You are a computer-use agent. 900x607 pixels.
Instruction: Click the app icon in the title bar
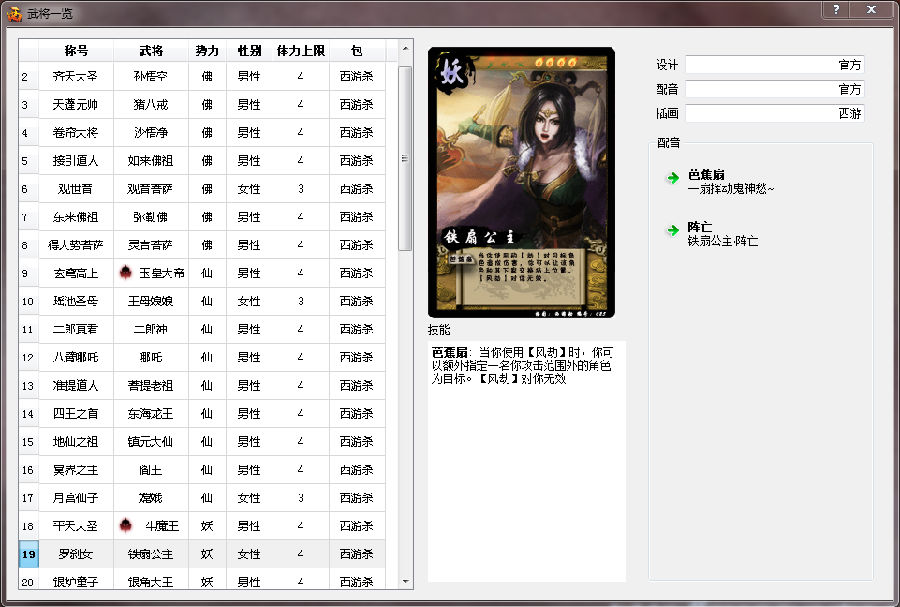pos(14,13)
